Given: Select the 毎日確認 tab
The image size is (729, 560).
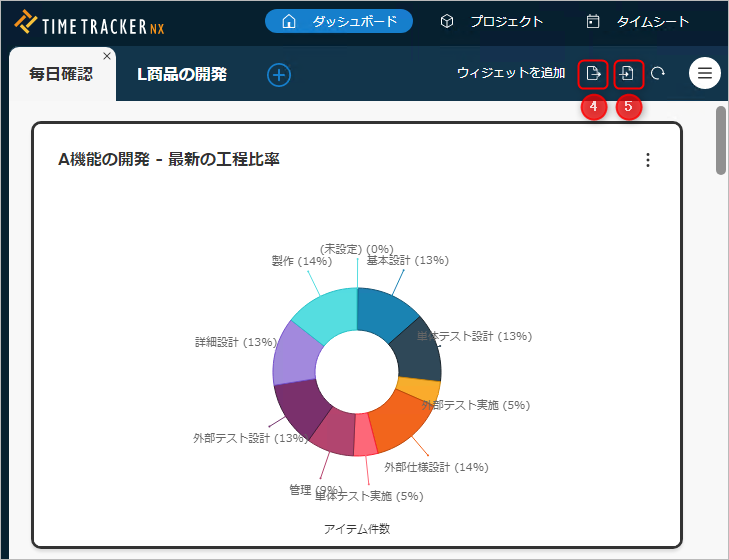Looking at the screenshot, I should coord(60,75).
